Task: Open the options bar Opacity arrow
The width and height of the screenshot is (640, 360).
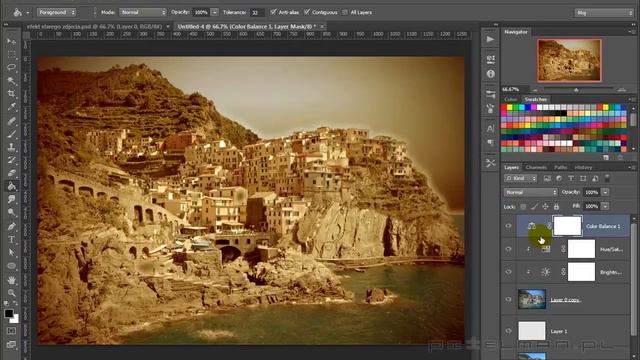Action: [215, 12]
